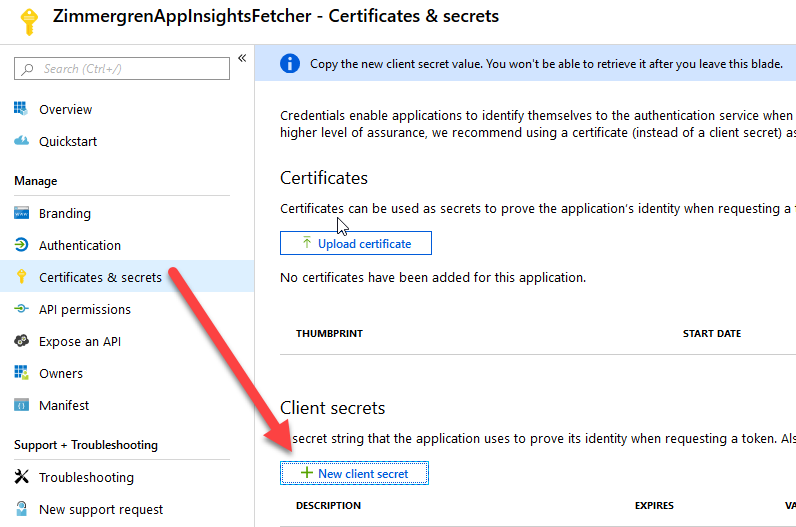Click the Owners icon
Screen dimensions: 796x527
(x=21, y=373)
